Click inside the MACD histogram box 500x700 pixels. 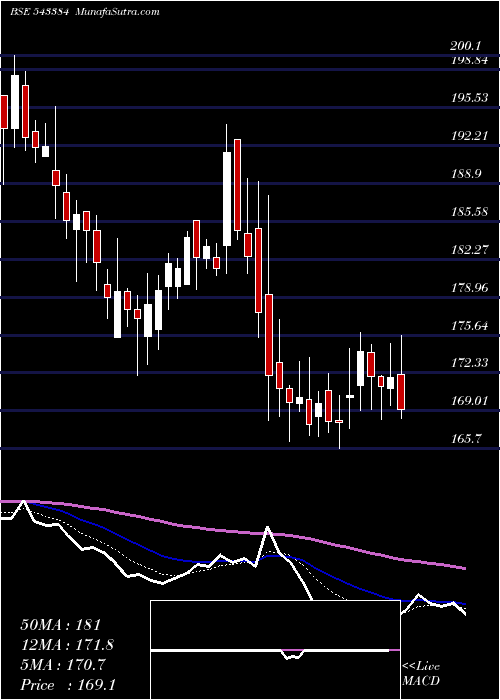(275, 650)
